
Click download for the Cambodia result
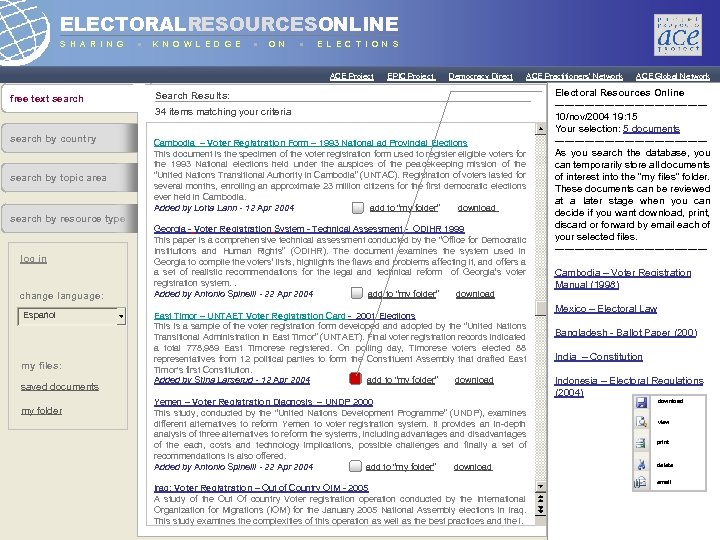click(478, 208)
